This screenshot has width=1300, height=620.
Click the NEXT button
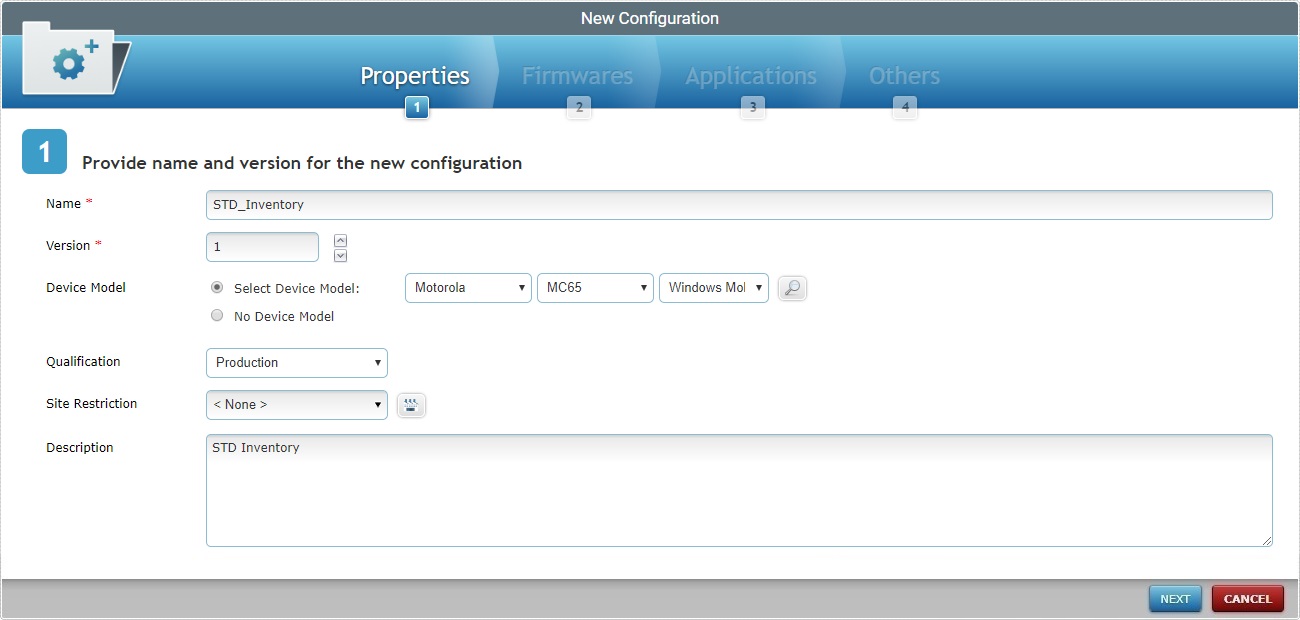(x=1175, y=598)
